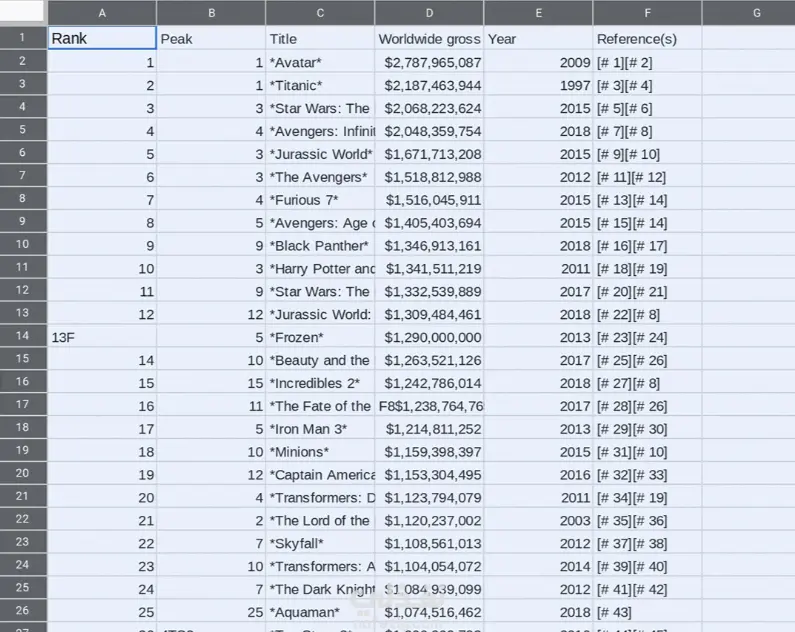Screen dimensions: 795x632
Task: Click the 'Peak' header cell
Action: click(x=211, y=39)
